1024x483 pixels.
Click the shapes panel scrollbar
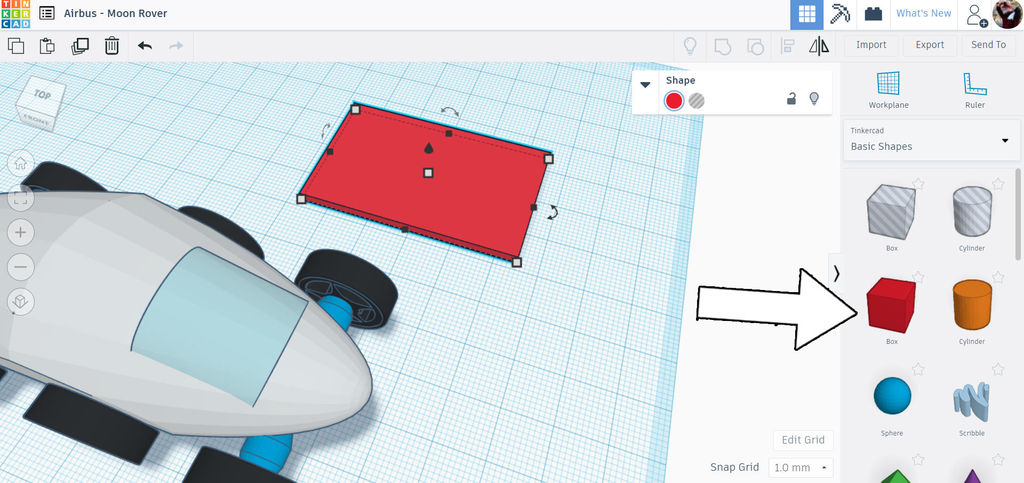(x=1019, y=217)
